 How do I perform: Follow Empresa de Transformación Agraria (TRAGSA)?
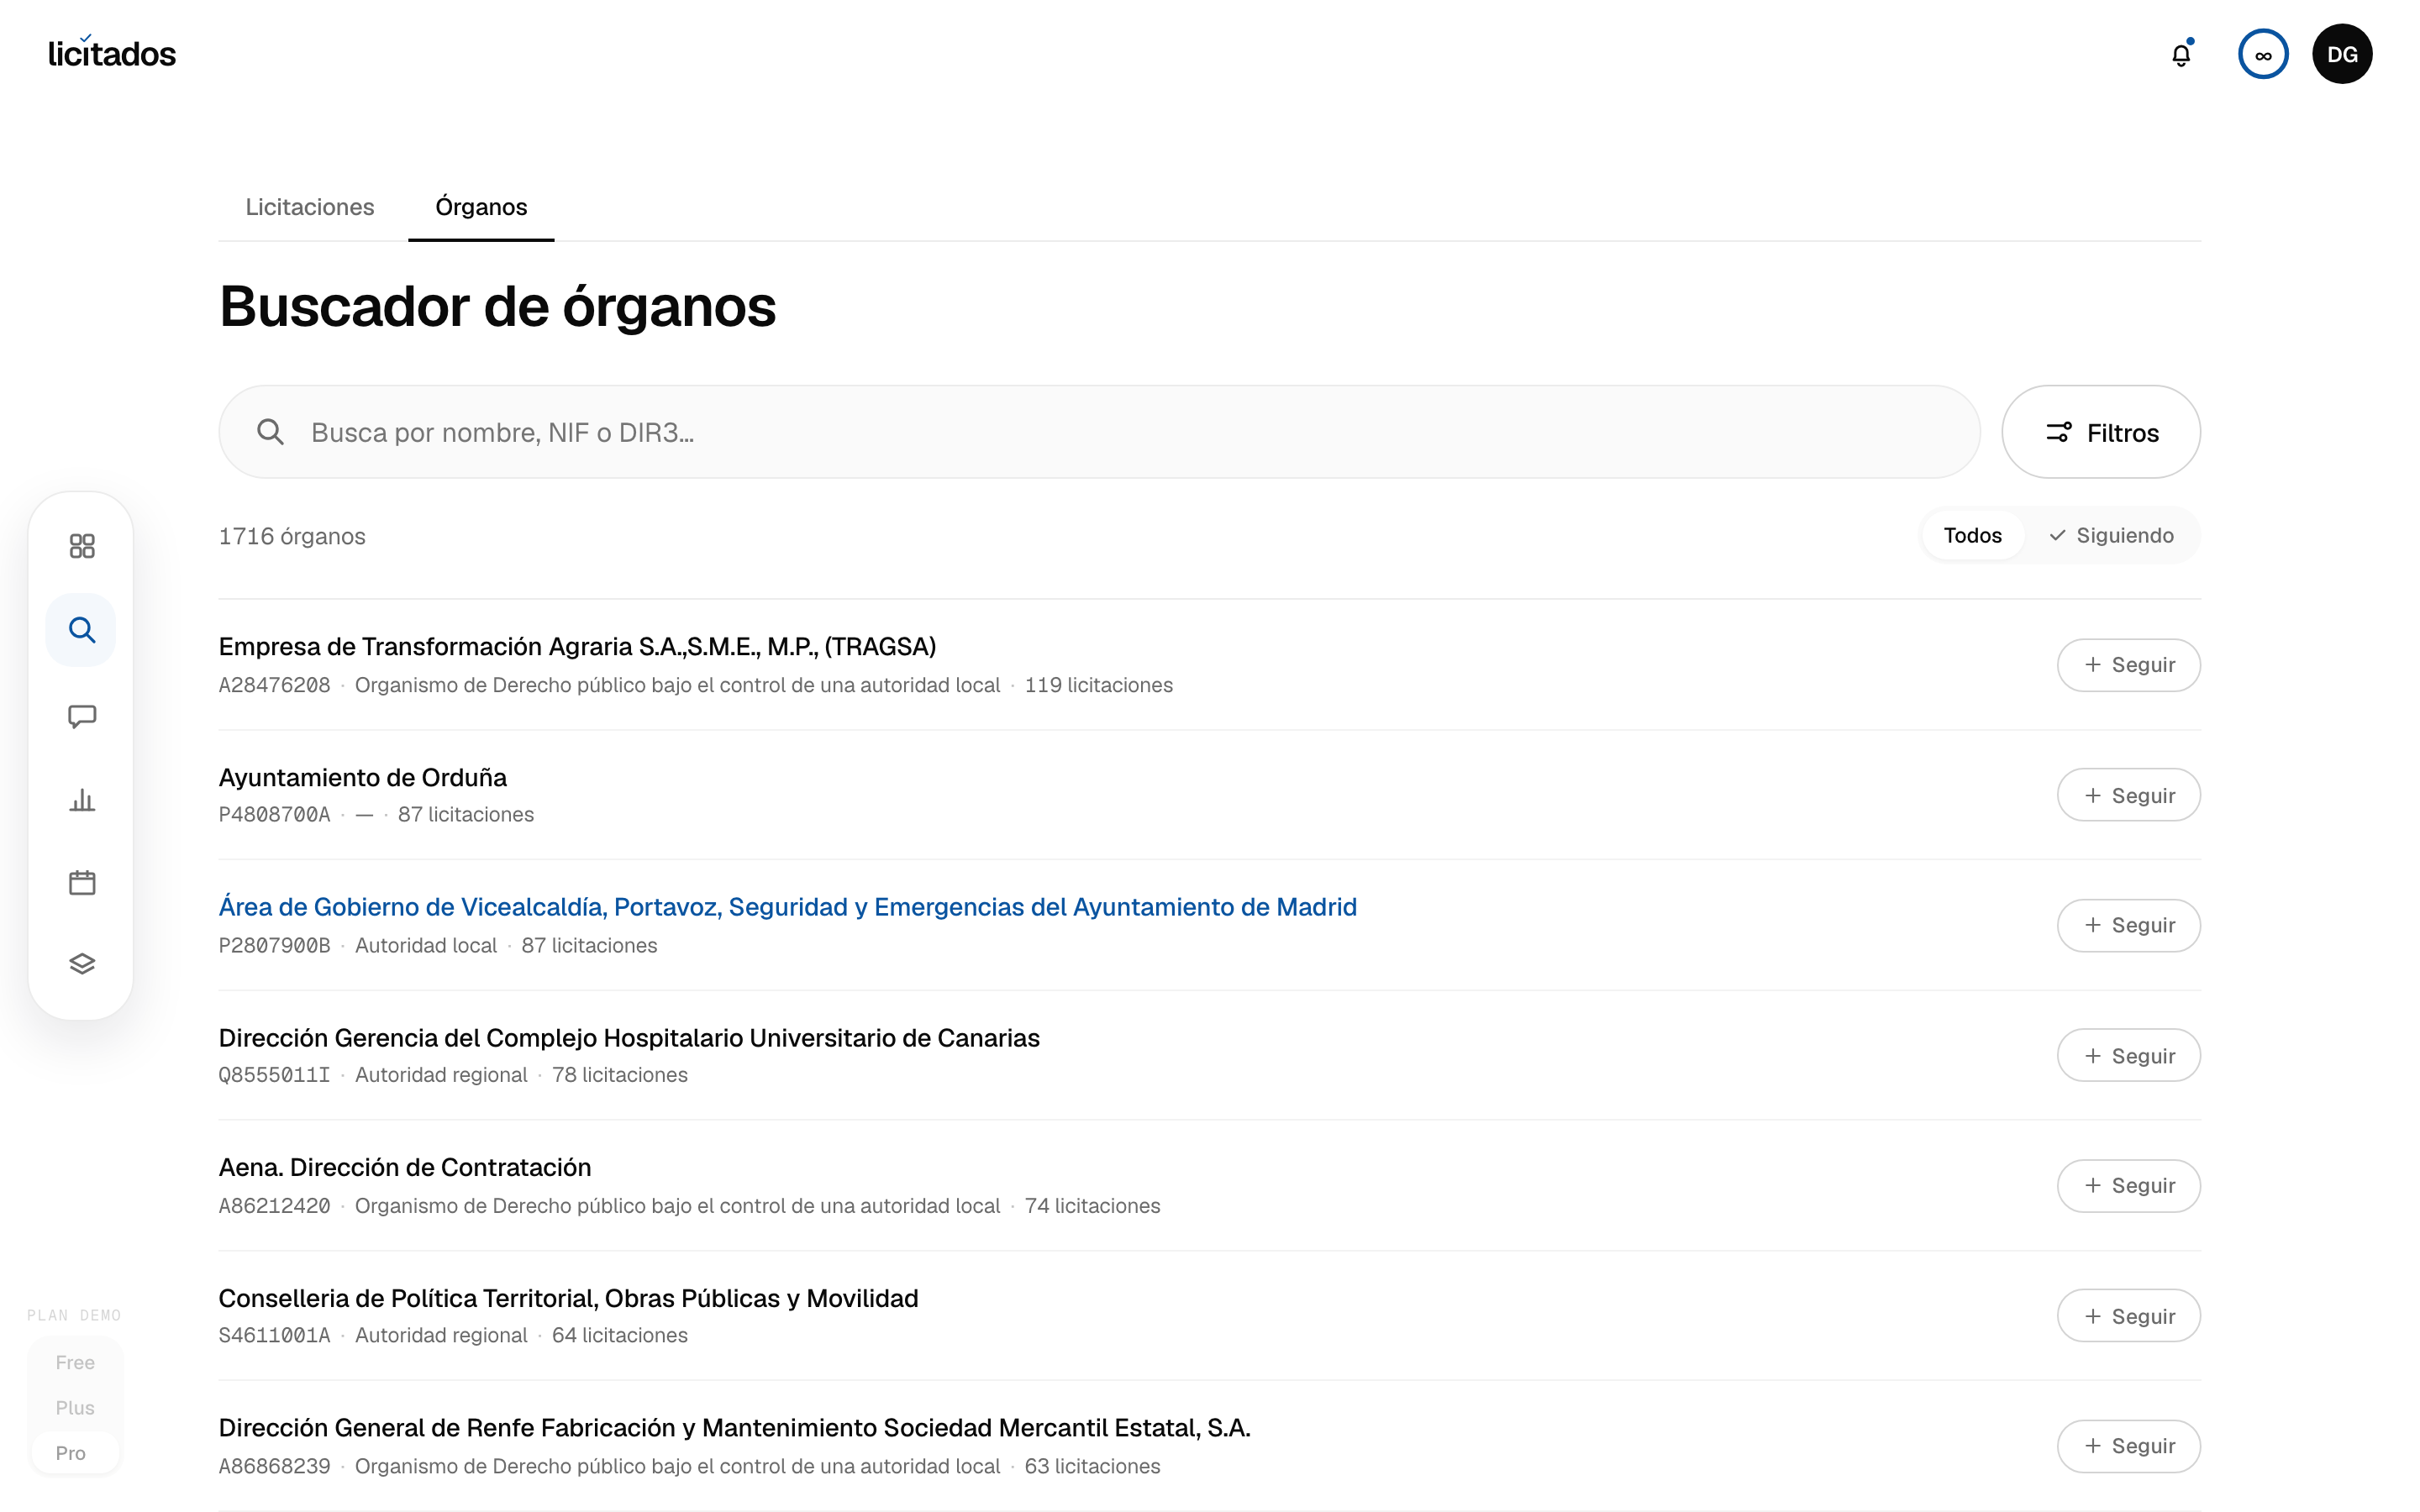2128,665
